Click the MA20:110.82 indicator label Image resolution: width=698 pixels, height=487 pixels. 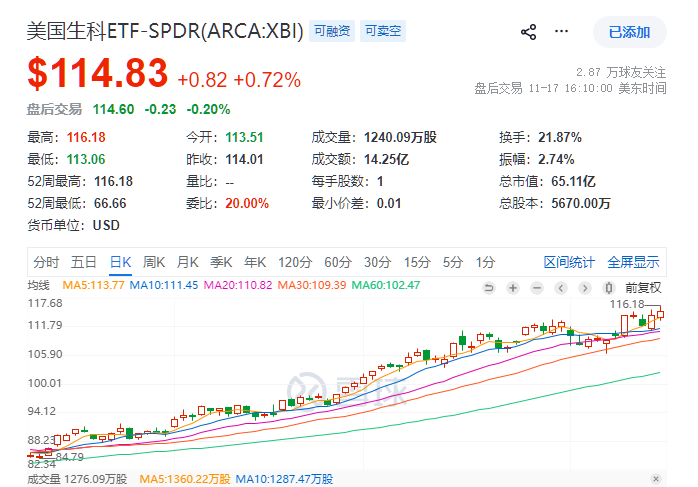(238, 285)
